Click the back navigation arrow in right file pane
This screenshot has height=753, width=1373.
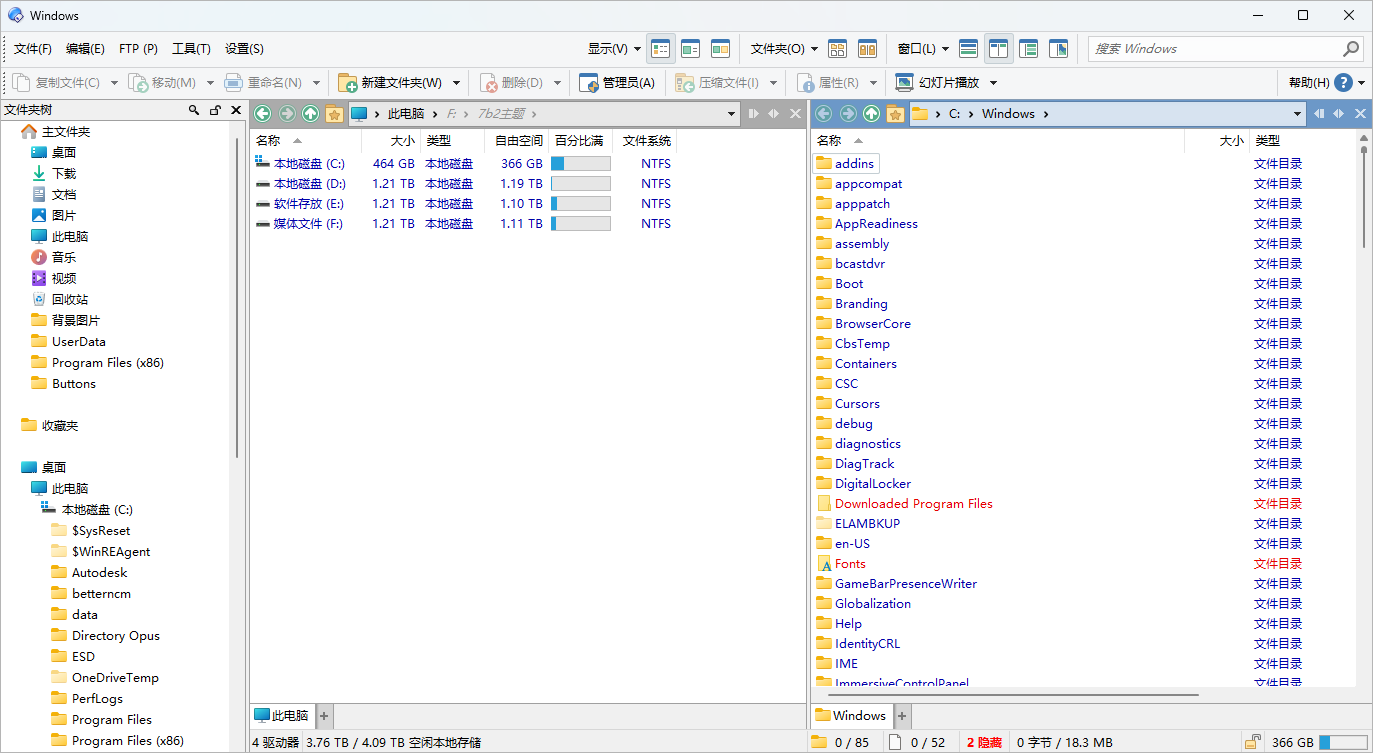(x=822, y=113)
